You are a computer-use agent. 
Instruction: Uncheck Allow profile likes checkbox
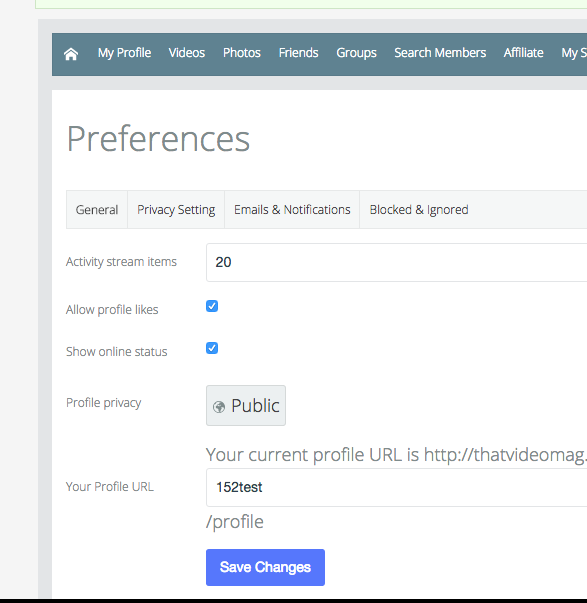coord(212,306)
